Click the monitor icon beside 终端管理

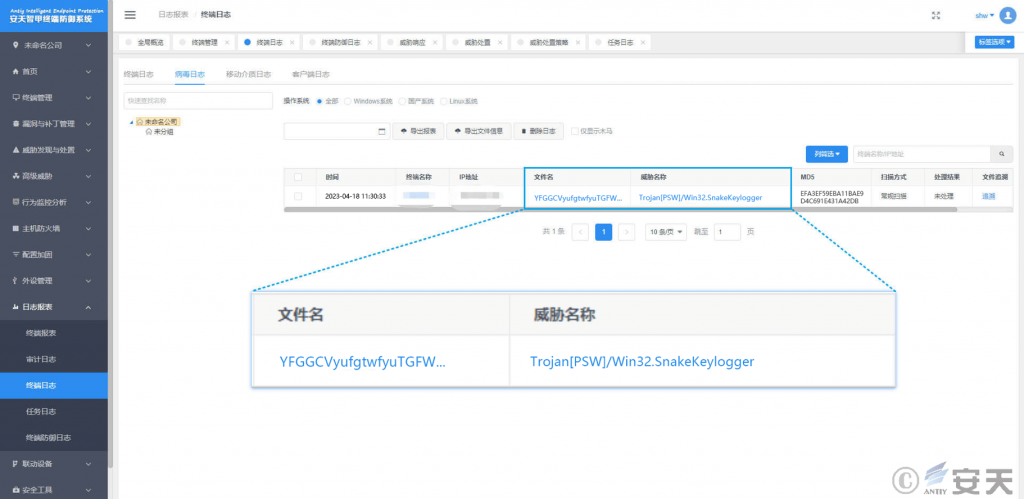(x=16, y=97)
